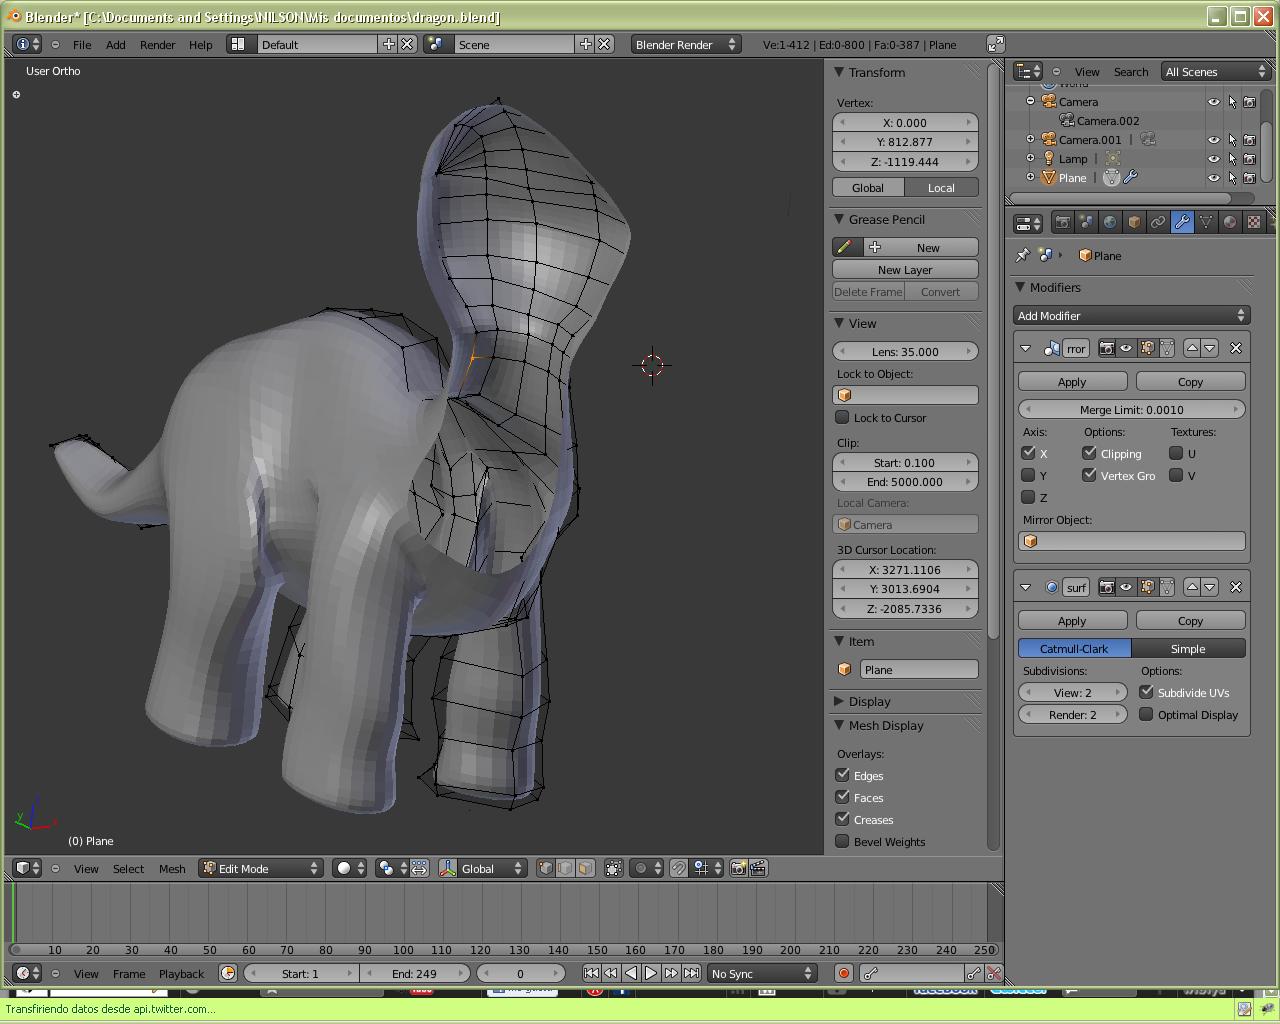Open the Mesh menu in viewport header
This screenshot has width=1280, height=1024.
(x=172, y=868)
